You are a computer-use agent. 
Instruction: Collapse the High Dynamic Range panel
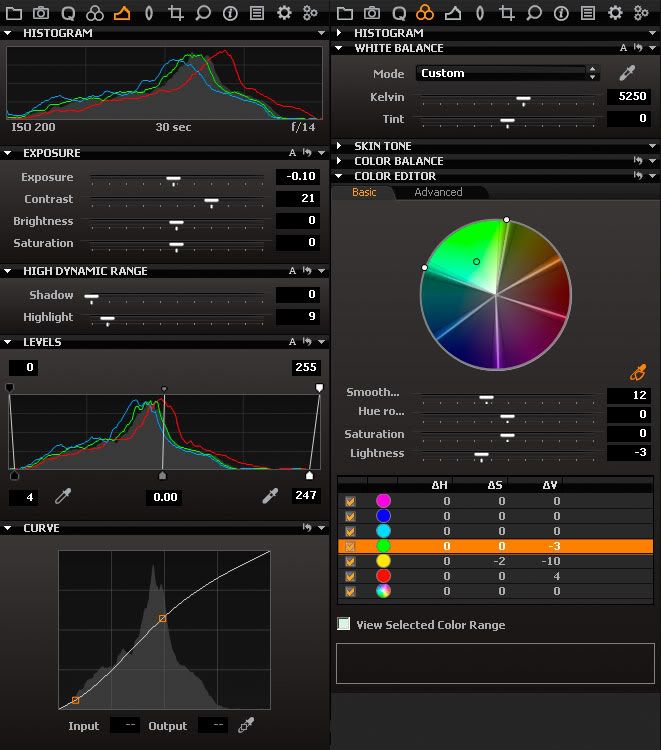tap(8, 271)
